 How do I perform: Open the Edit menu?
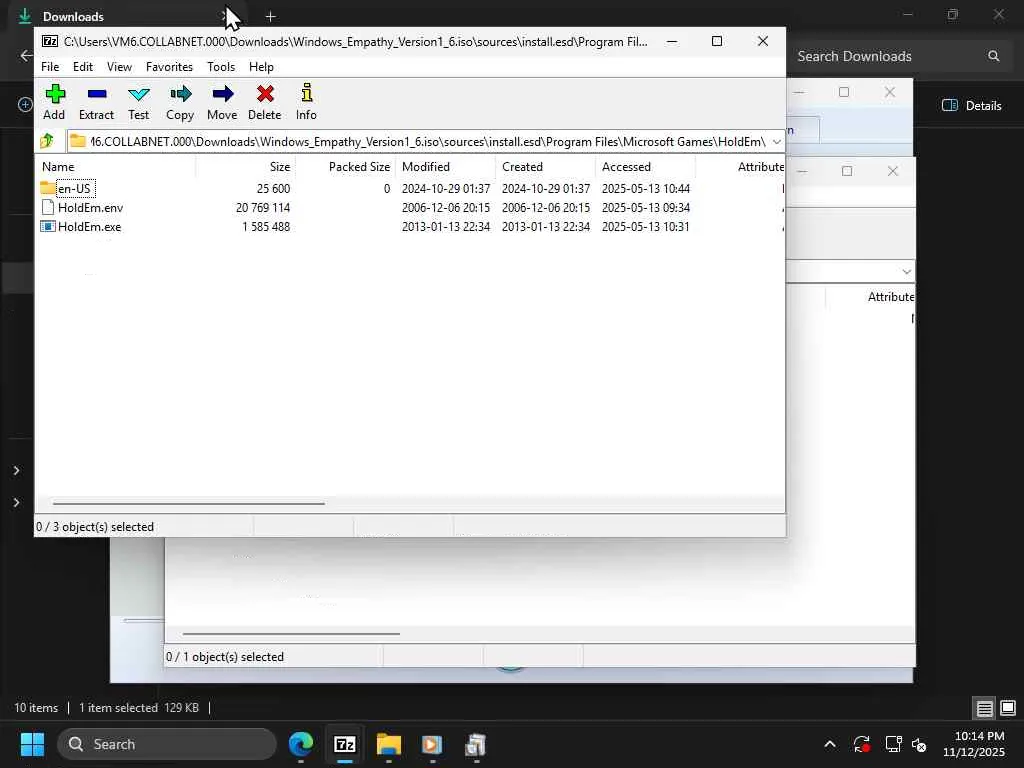tap(82, 67)
